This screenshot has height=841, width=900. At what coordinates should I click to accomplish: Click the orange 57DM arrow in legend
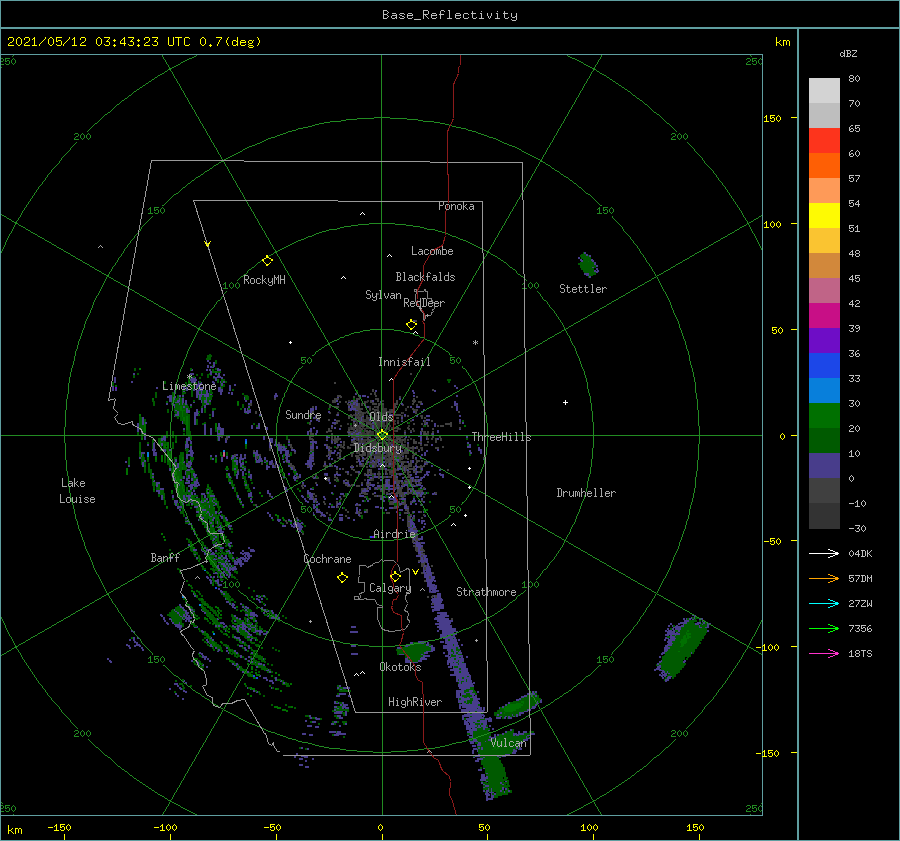(x=824, y=579)
